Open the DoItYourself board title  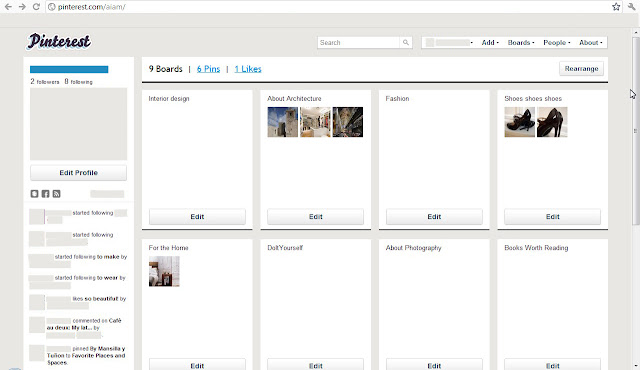(285, 248)
